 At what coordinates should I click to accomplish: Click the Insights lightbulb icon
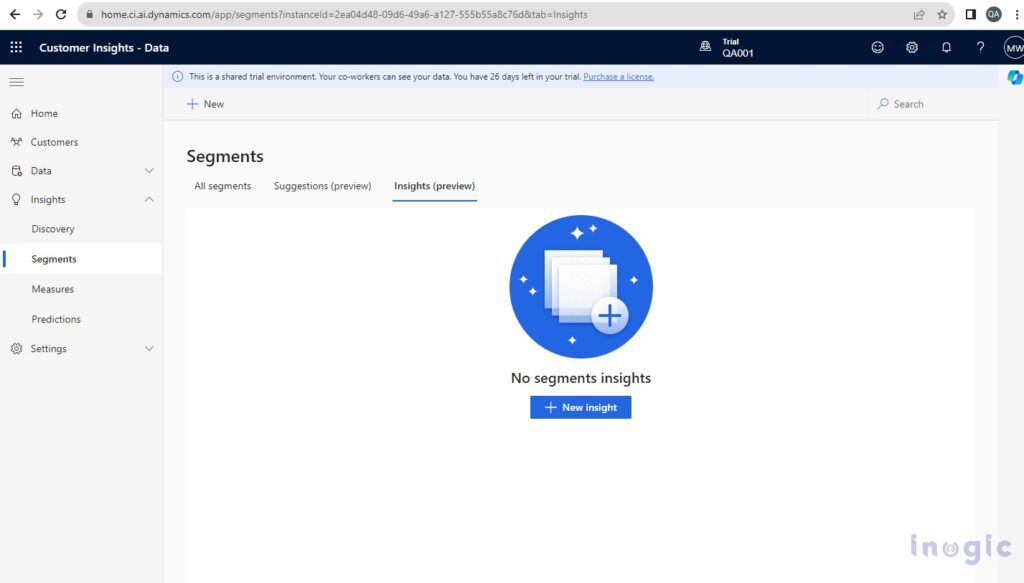click(18, 199)
